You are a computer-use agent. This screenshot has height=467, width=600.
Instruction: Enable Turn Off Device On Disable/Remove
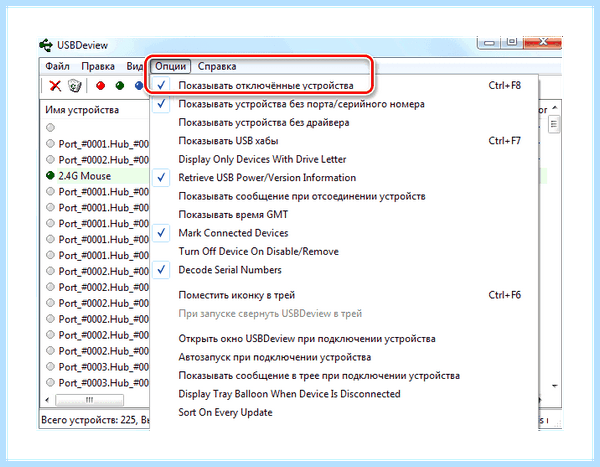[x=344, y=251]
